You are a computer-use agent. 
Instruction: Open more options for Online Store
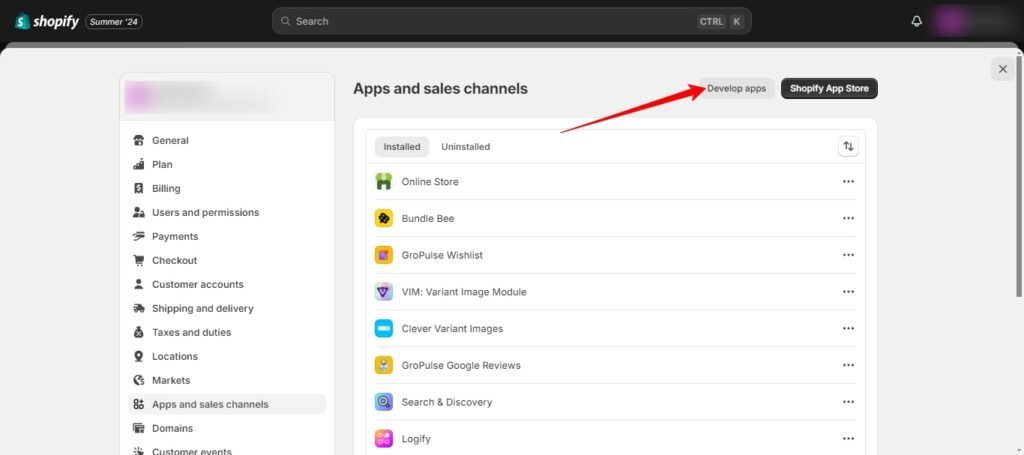(848, 181)
